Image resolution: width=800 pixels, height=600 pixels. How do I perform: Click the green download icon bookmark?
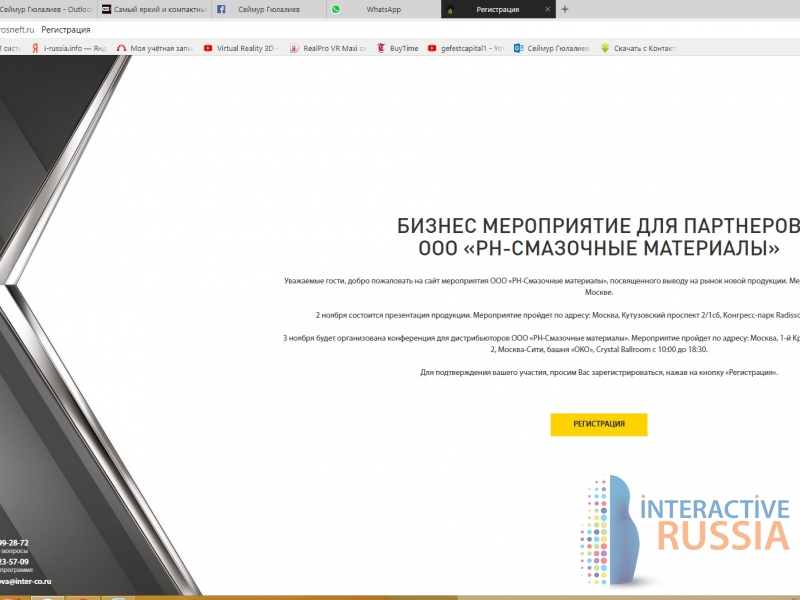coord(605,48)
